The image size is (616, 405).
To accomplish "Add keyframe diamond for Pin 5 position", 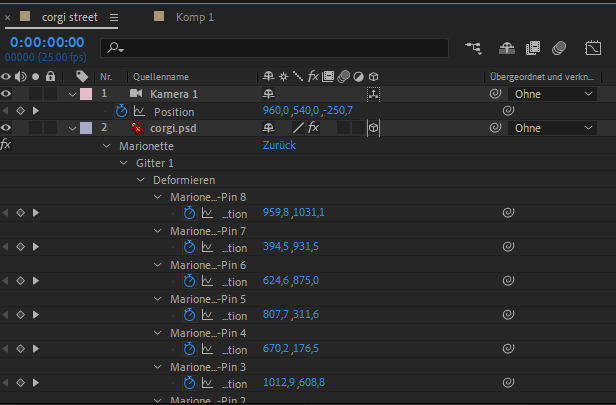I will 20,315.
